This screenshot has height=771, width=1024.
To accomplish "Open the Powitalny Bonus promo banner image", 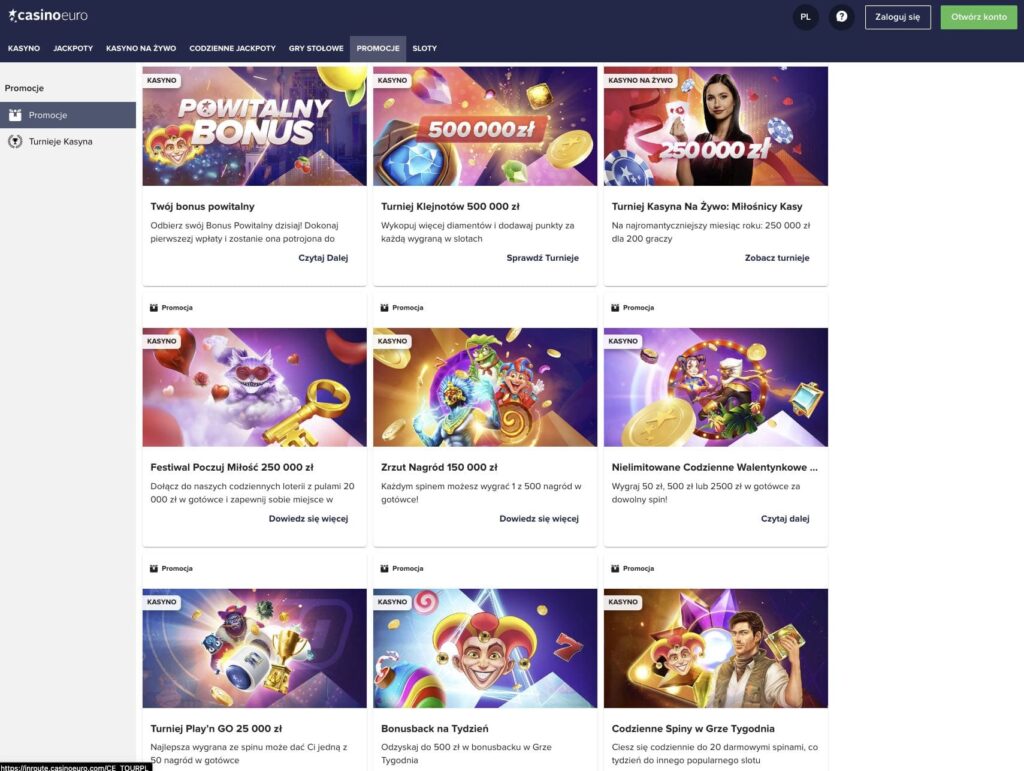I will pos(253,125).
